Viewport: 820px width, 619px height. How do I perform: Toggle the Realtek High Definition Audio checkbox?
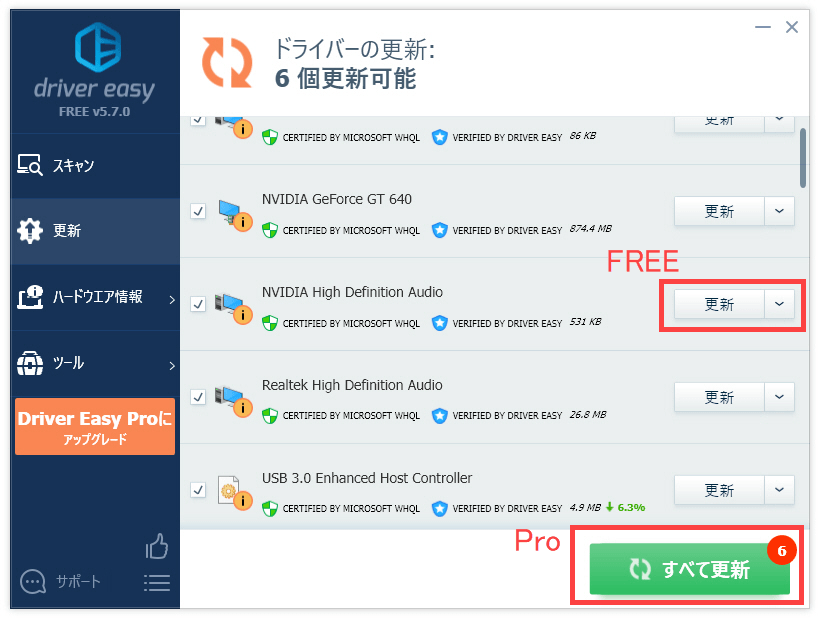(x=198, y=397)
